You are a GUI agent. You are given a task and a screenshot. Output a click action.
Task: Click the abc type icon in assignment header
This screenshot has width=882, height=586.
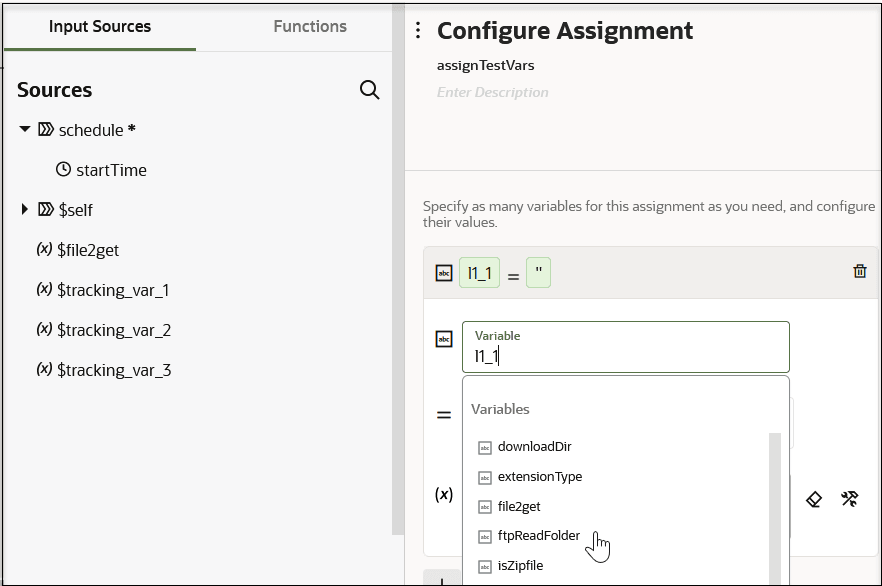[444, 273]
